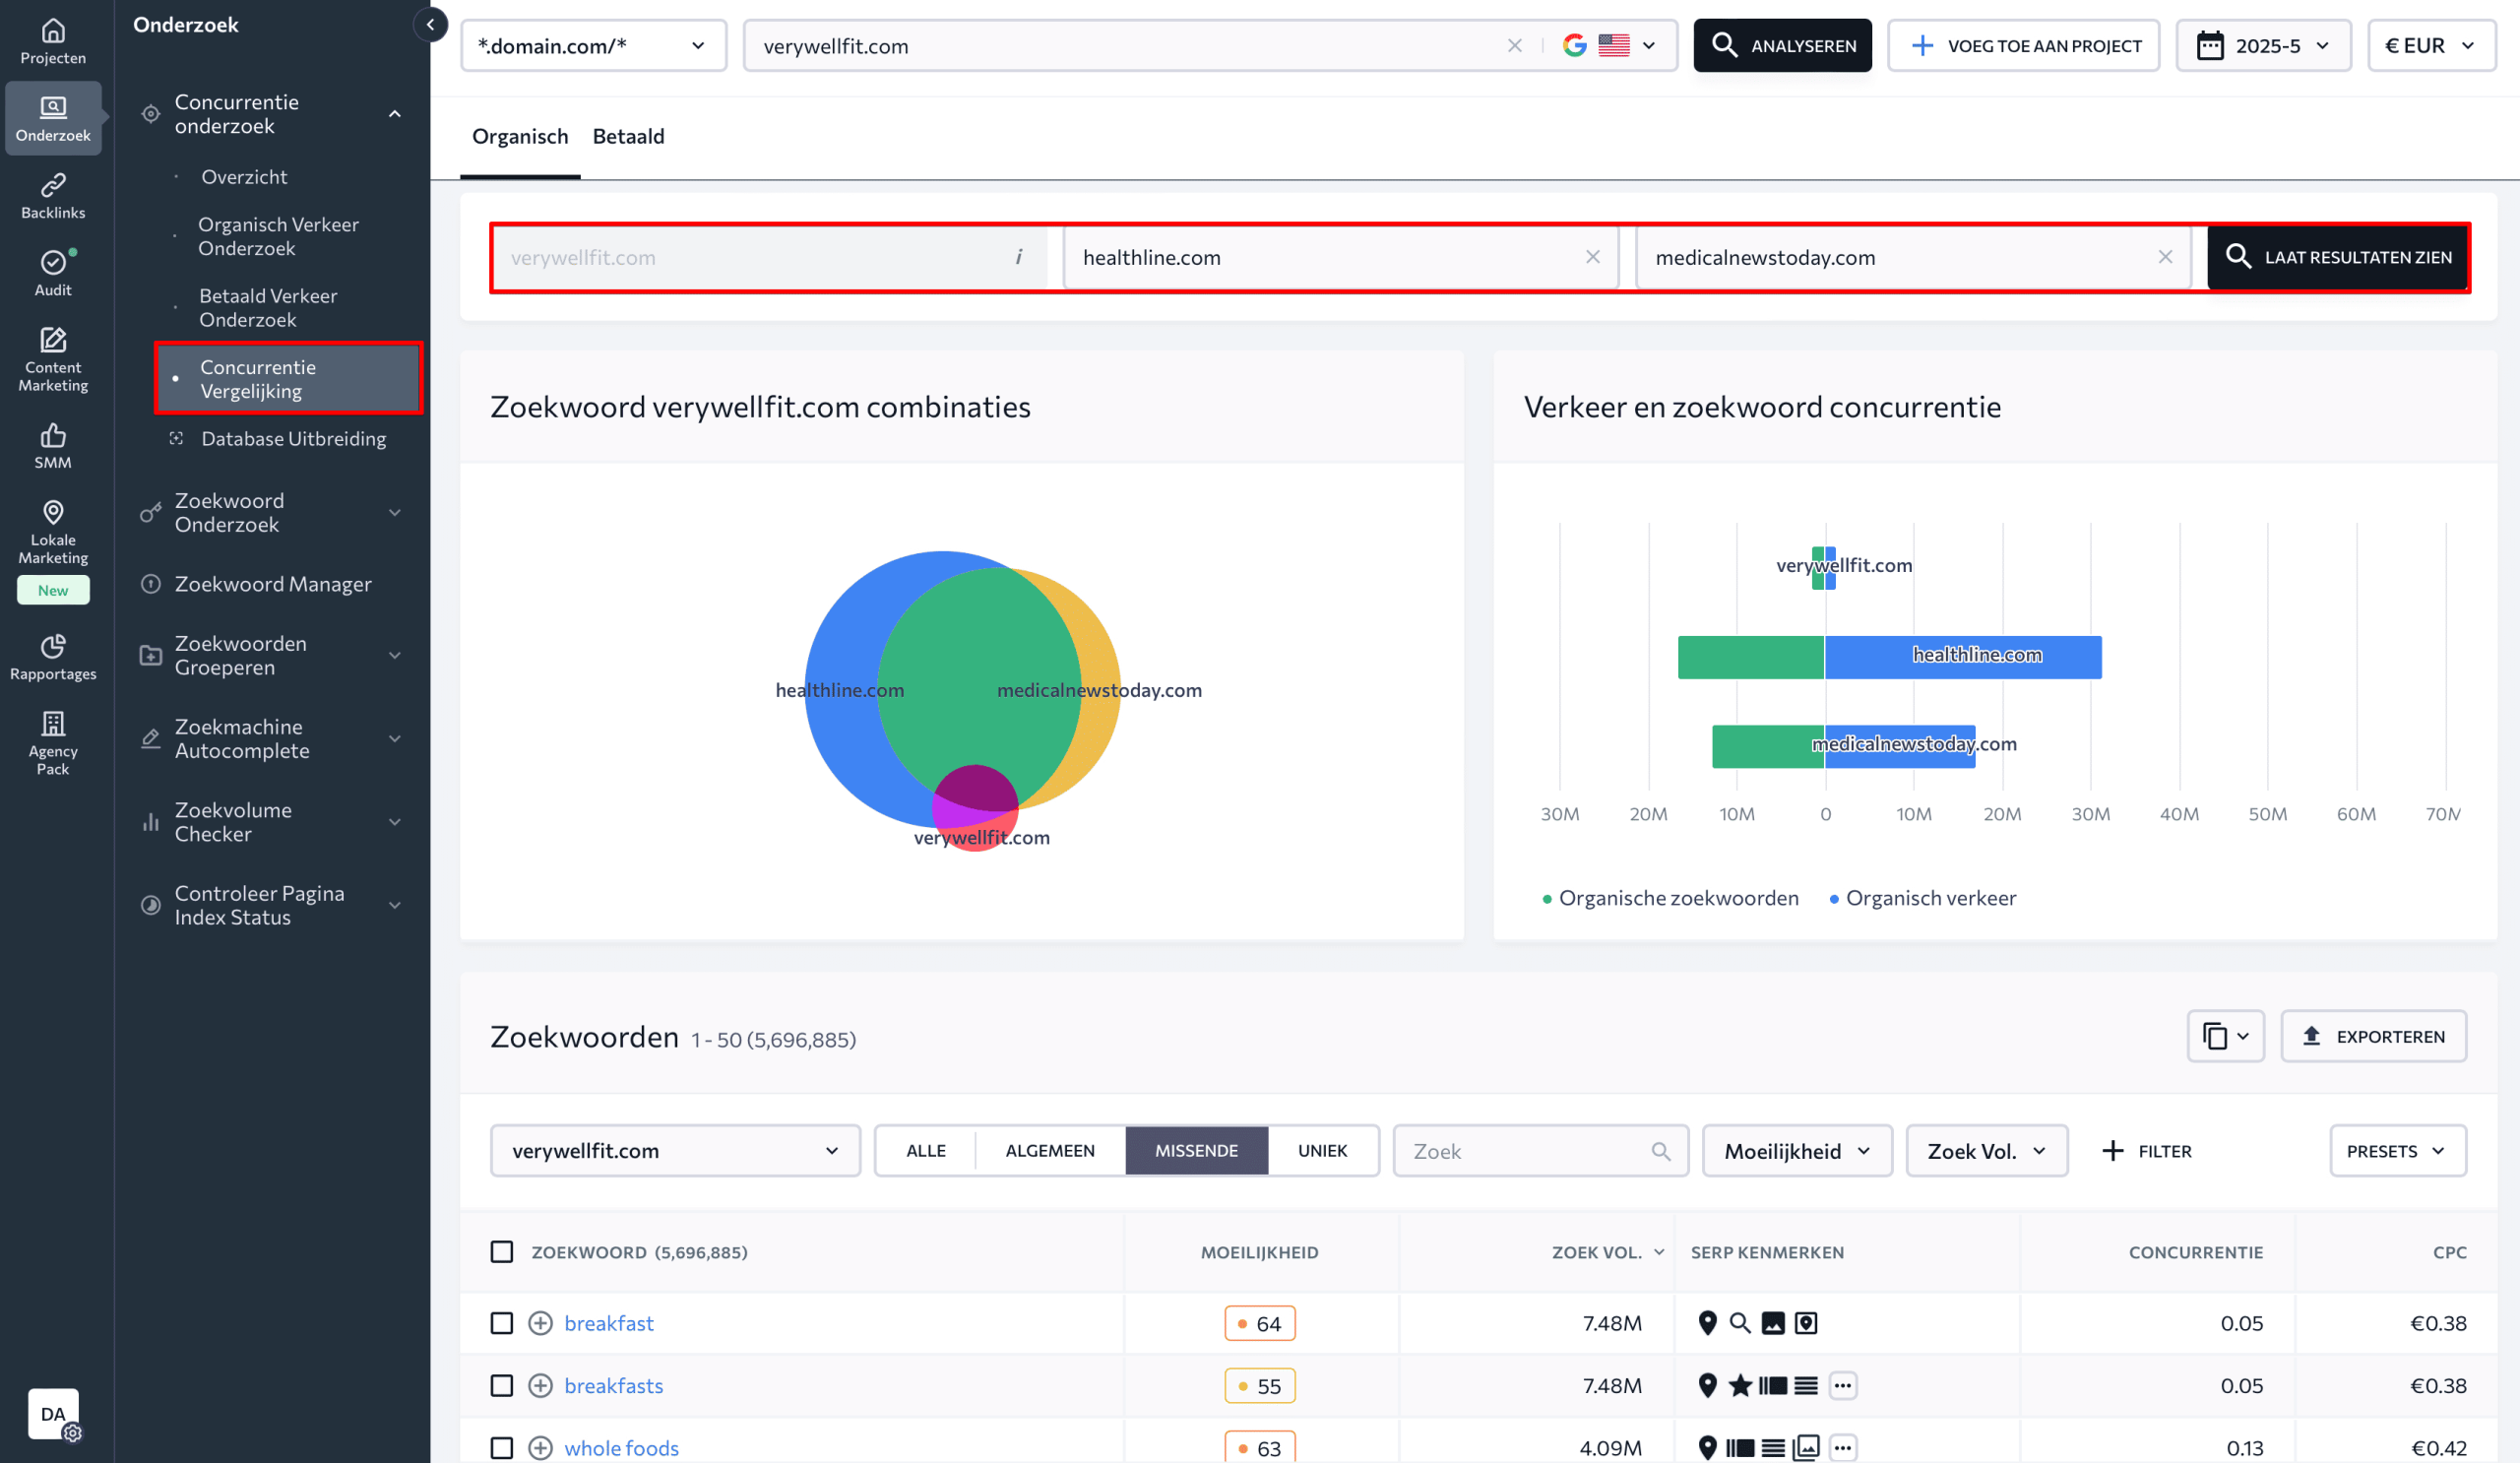Image resolution: width=2520 pixels, height=1463 pixels.
Task: Open Organisch Verkeer Onderzoek
Action: (278, 236)
